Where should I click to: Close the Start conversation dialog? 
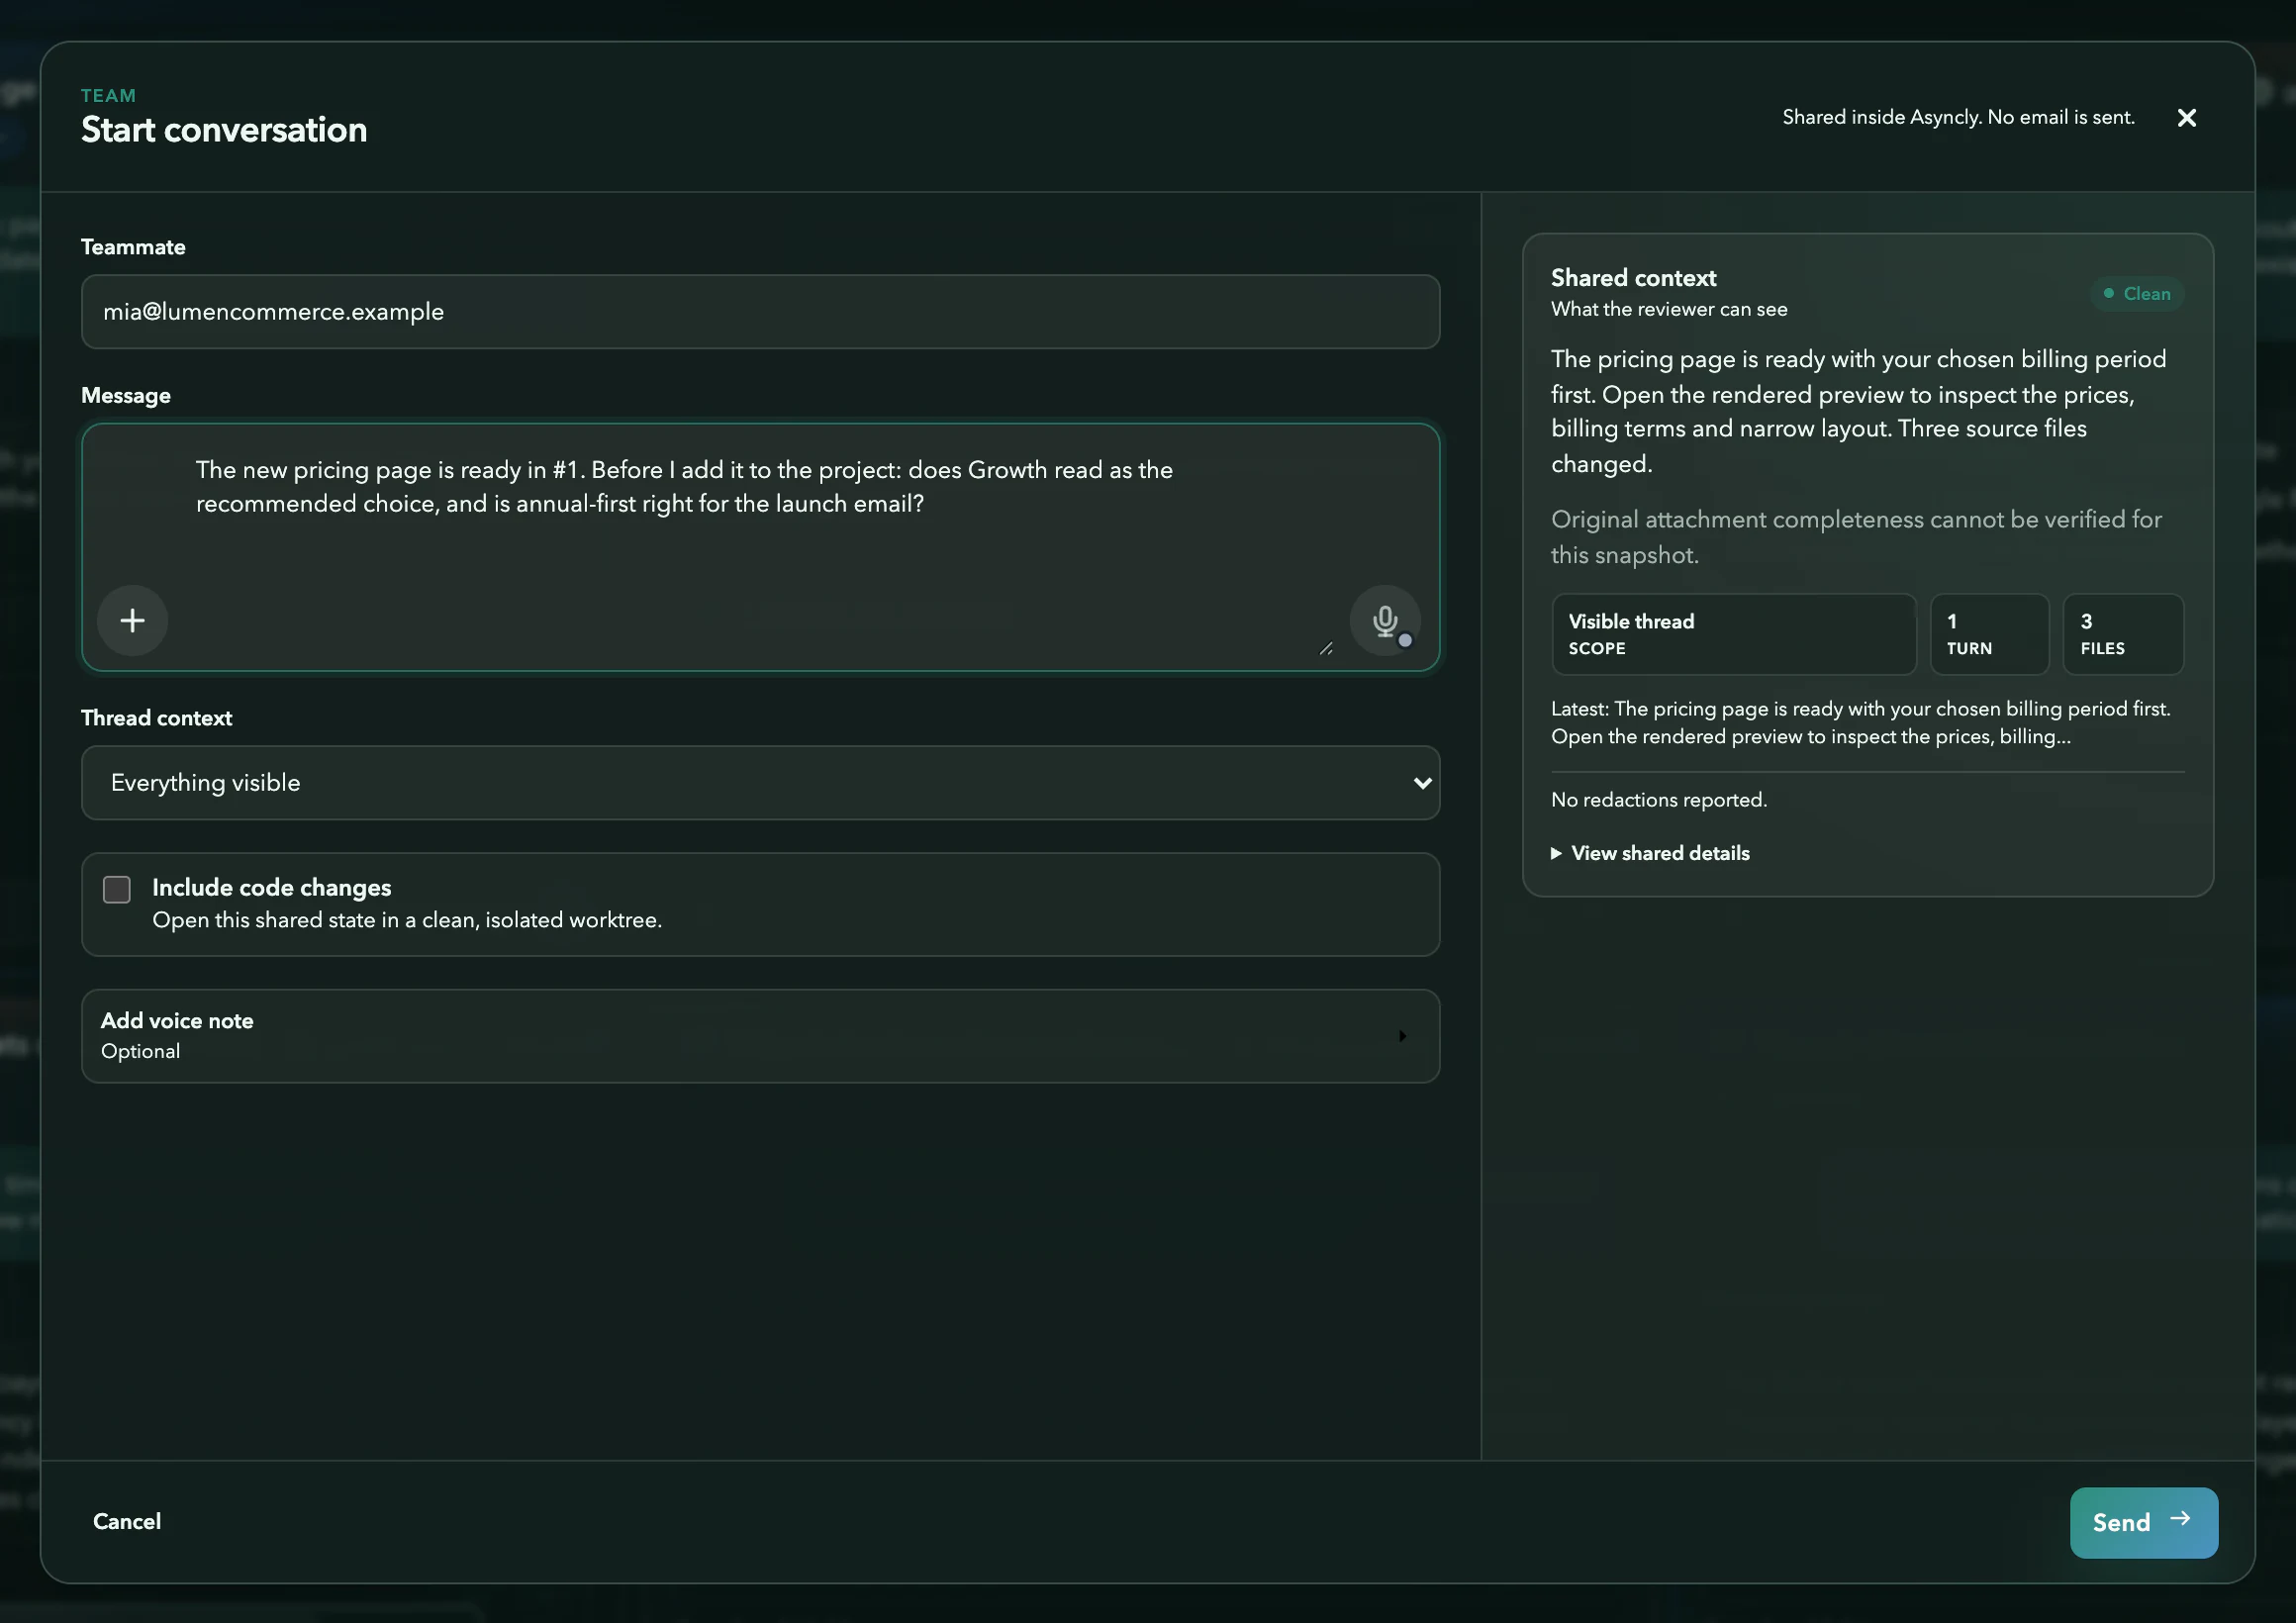[2187, 118]
